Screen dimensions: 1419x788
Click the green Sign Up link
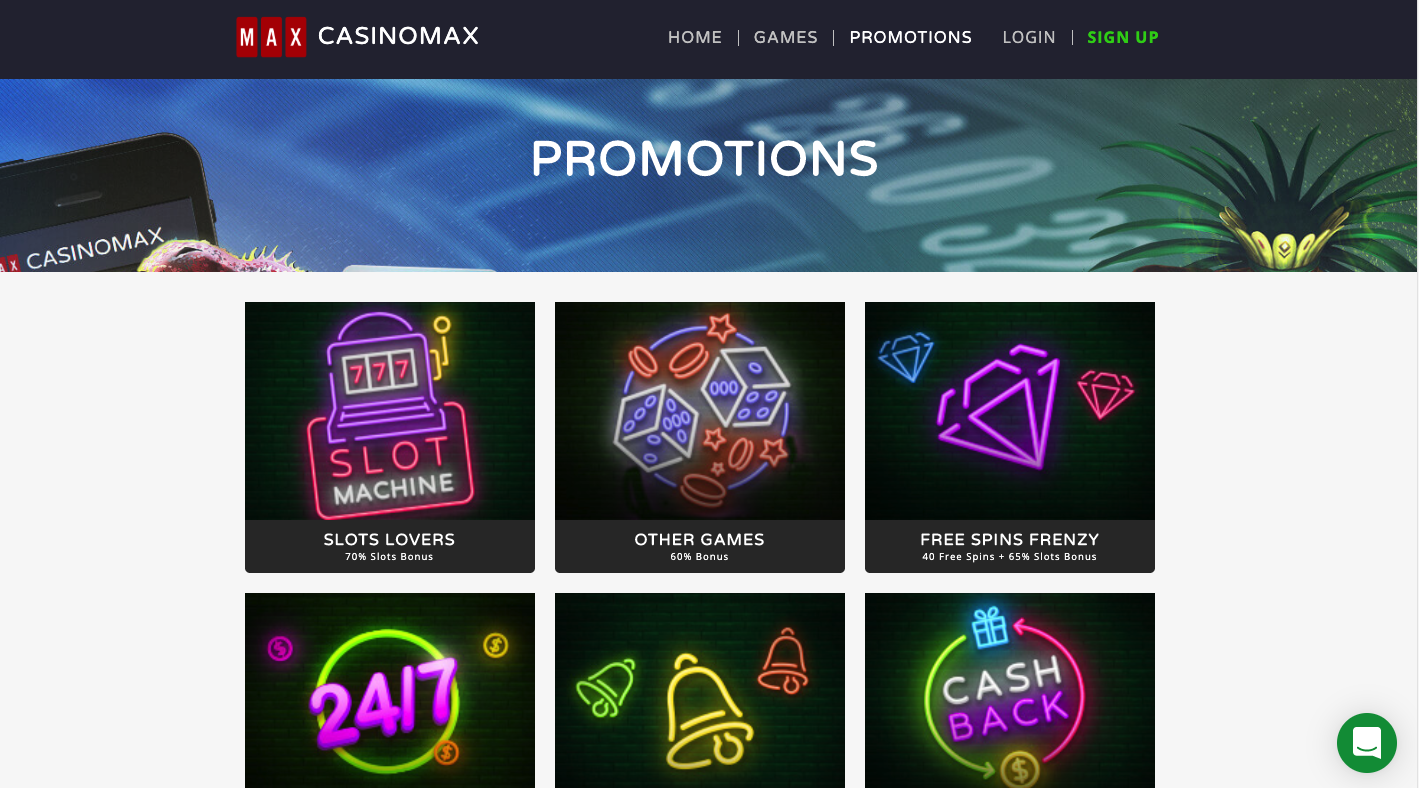(x=1123, y=37)
